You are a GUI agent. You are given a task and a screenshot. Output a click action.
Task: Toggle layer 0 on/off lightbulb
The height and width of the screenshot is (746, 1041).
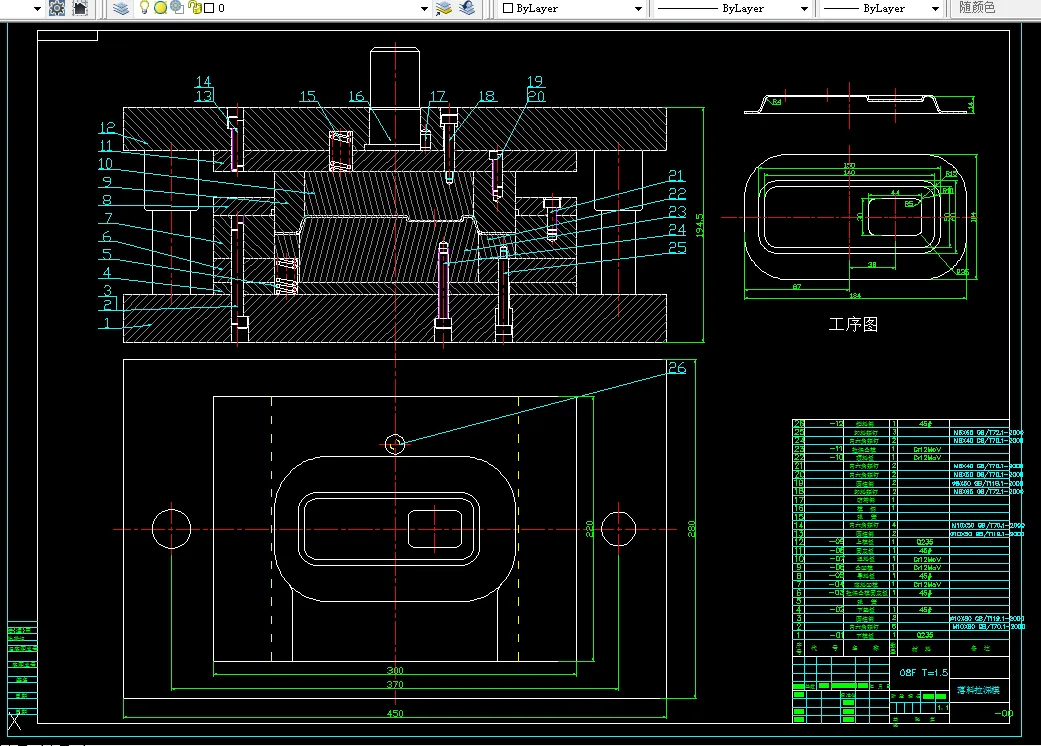point(145,8)
